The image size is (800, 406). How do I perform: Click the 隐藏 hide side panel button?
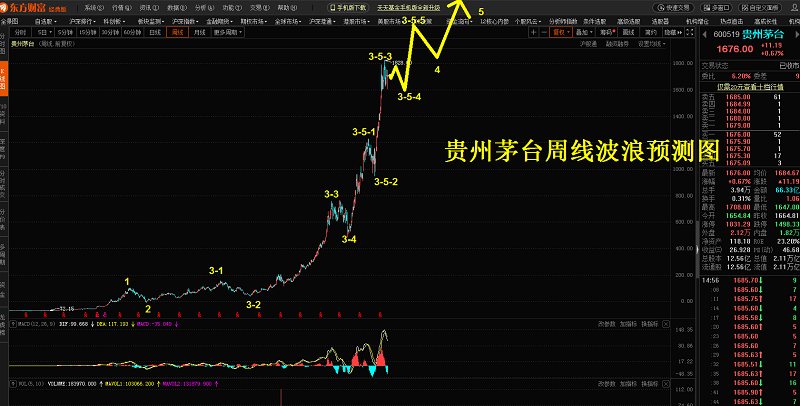click(x=673, y=32)
